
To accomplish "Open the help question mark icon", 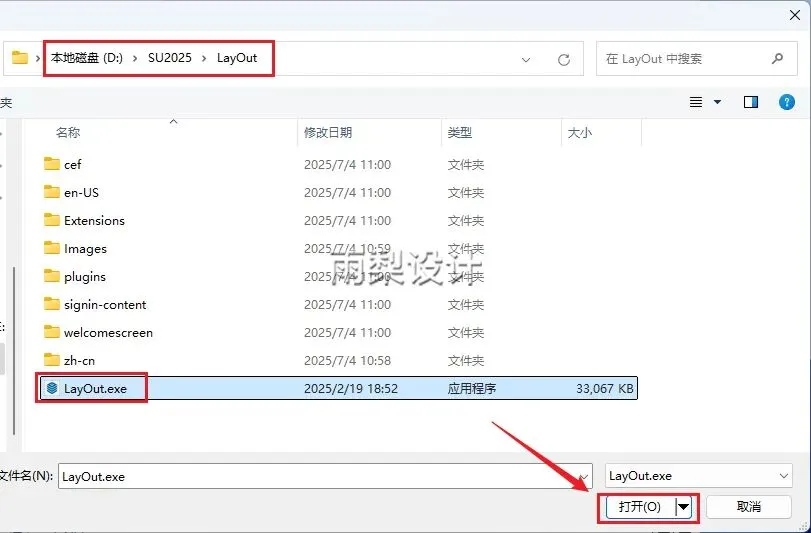I will pyautogui.click(x=787, y=102).
